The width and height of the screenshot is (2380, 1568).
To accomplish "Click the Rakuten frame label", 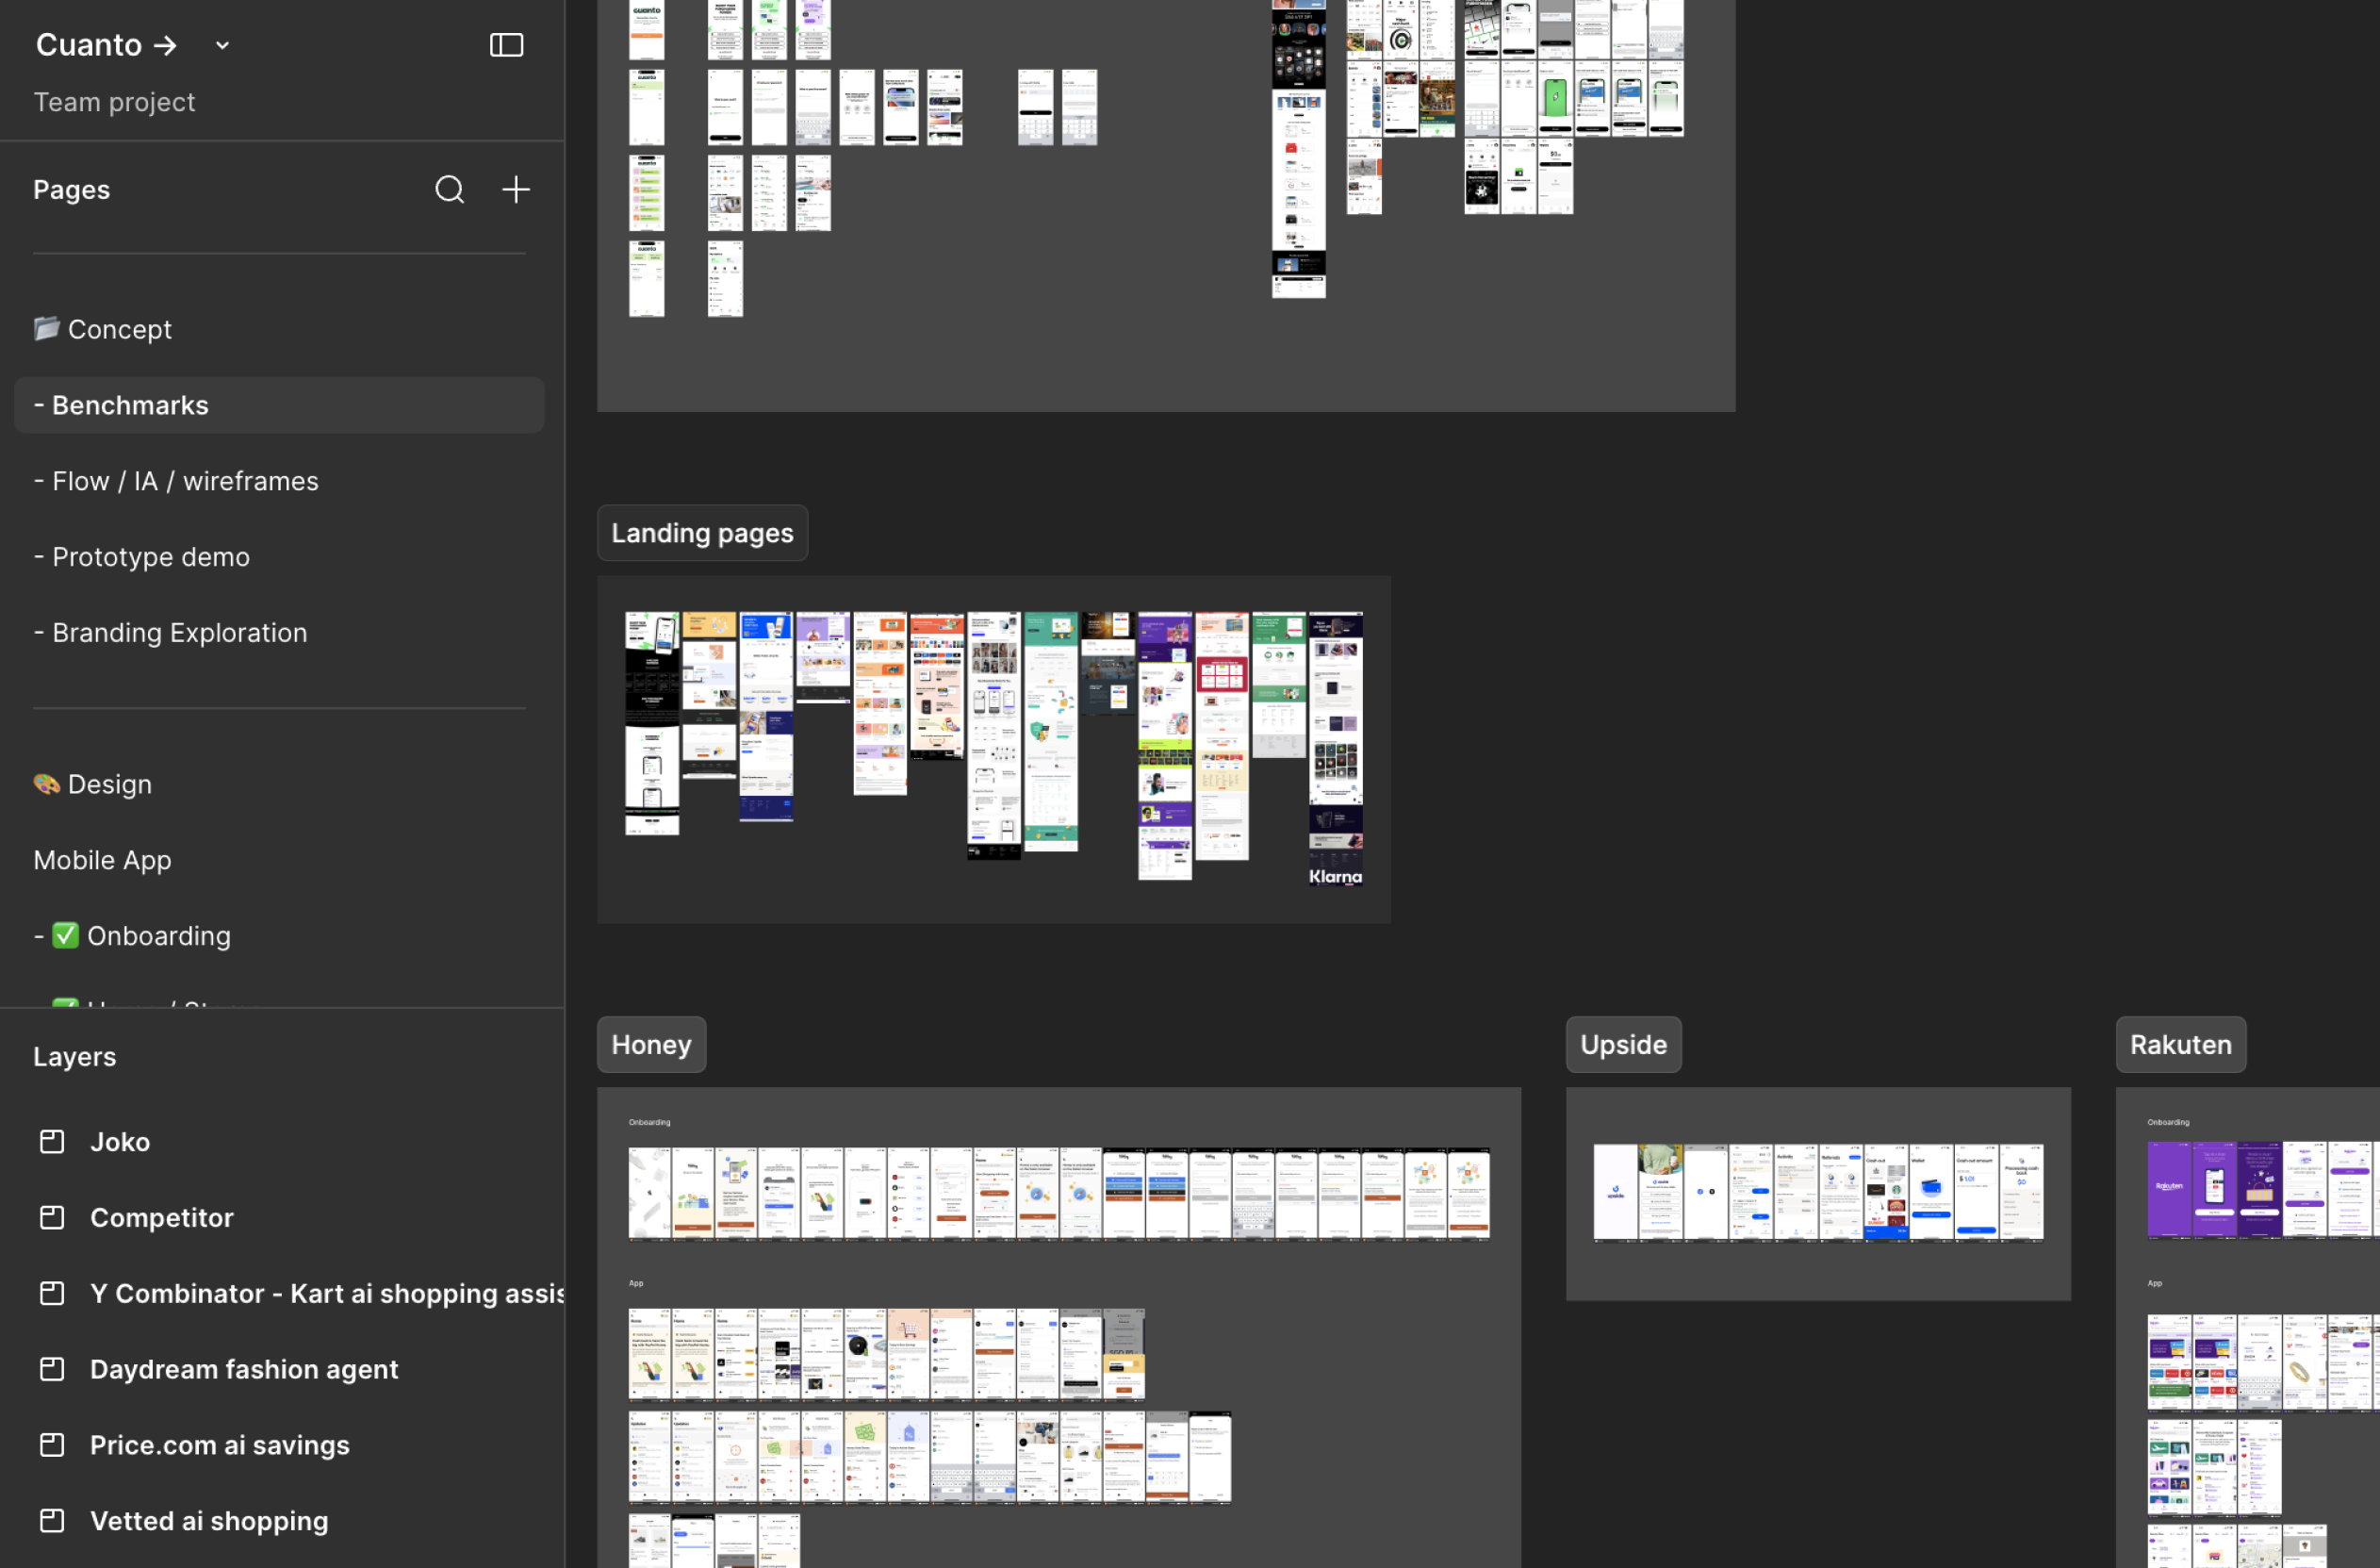I will click(x=2180, y=1045).
